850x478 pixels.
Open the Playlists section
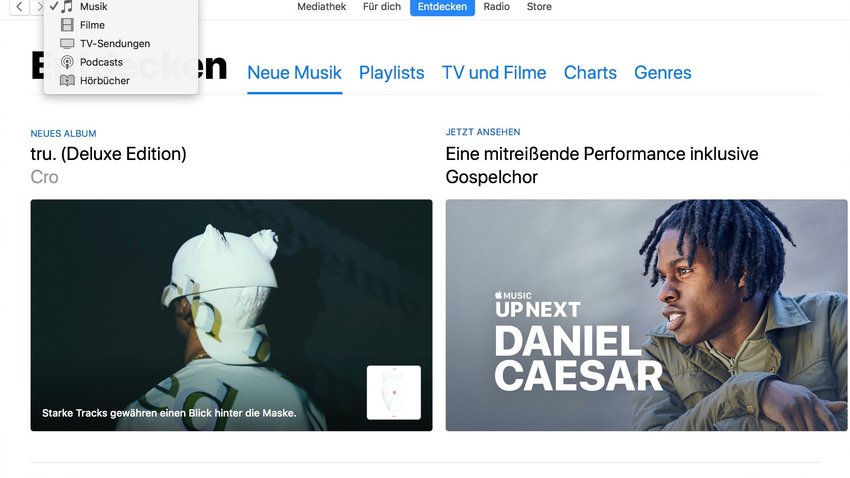pyautogui.click(x=391, y=73)
